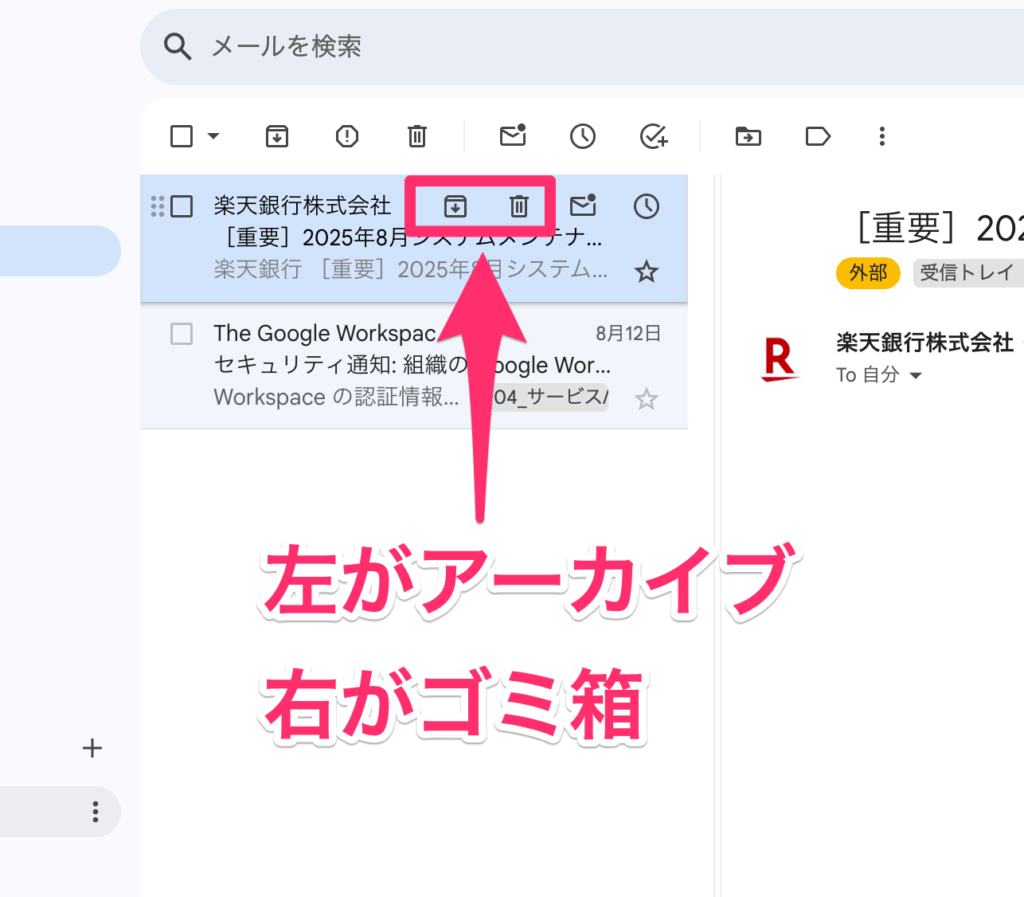The image size is (1024, 897).
Task: Tick checkbox for The Google Workspace email
Action: [181, 334]
